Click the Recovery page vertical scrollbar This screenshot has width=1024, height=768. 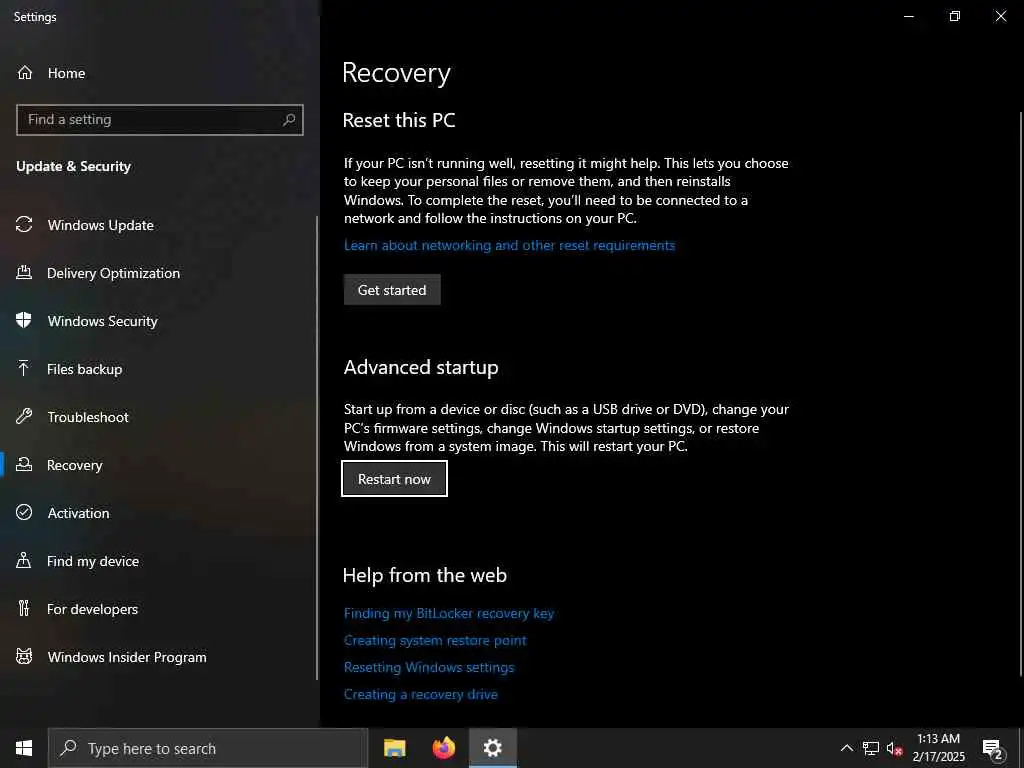(x=1020, y=394)
